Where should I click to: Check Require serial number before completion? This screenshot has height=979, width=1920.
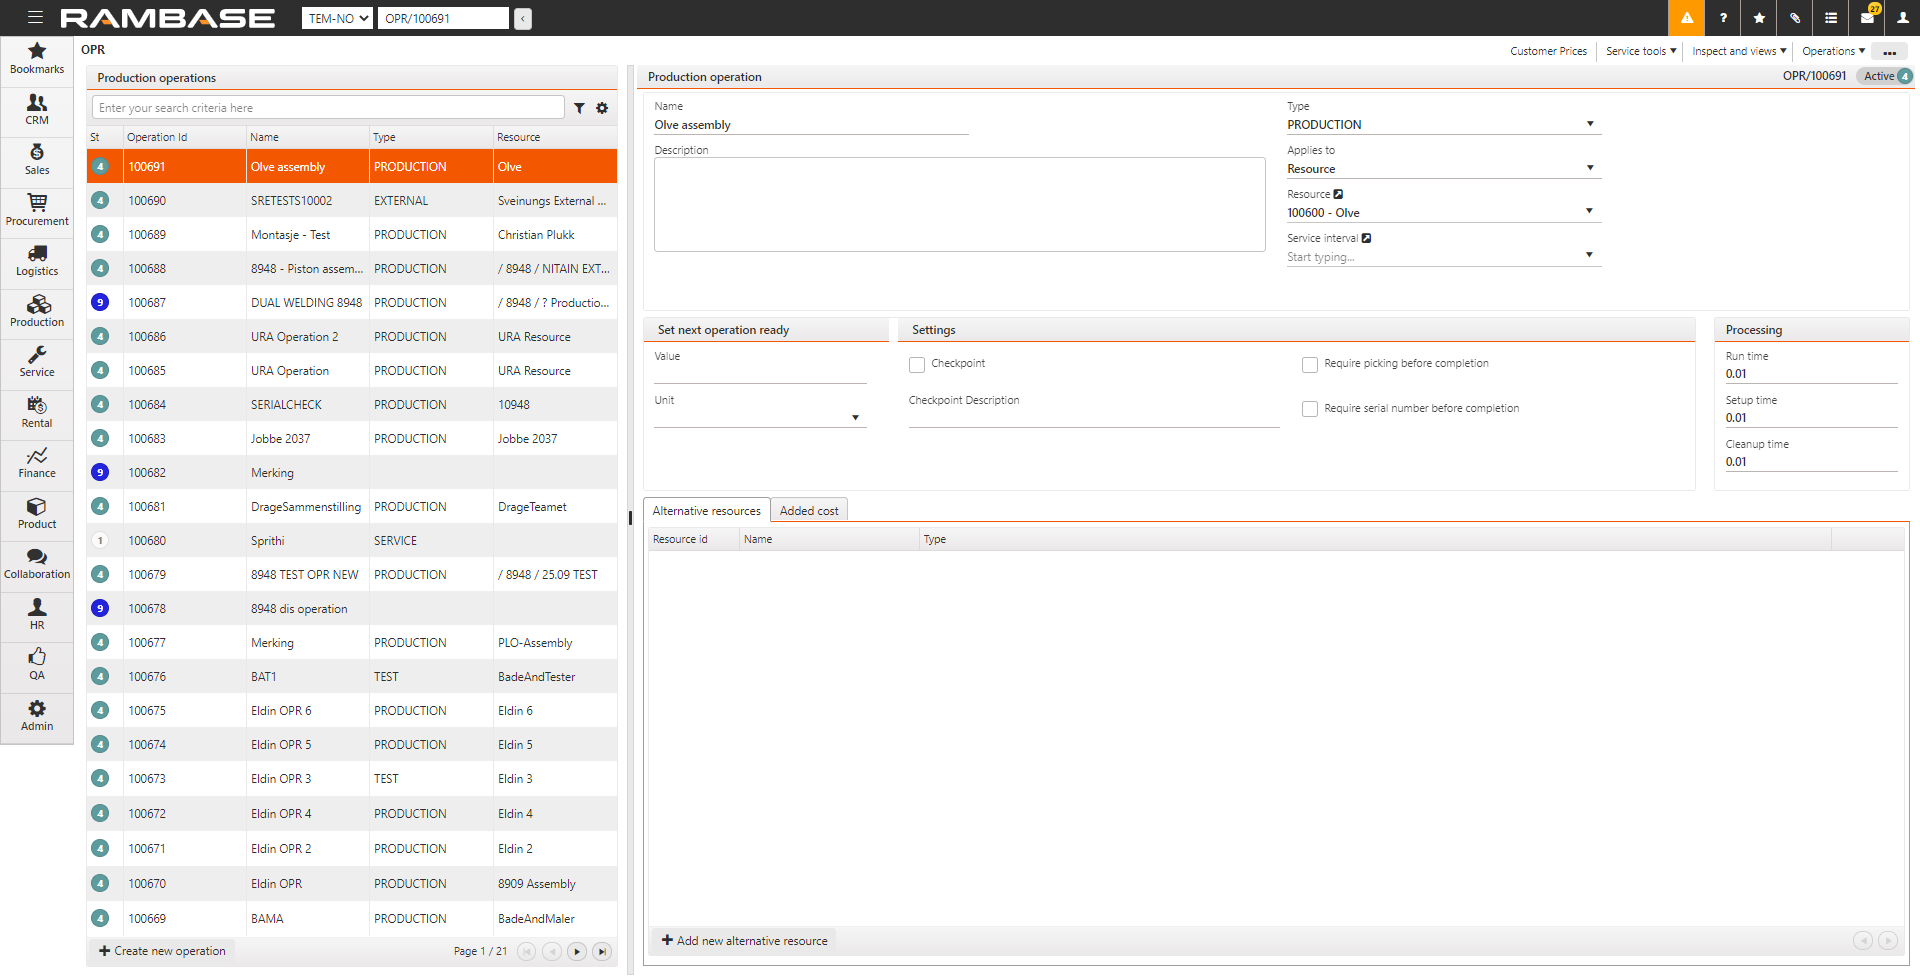[x=1310, y=409]
